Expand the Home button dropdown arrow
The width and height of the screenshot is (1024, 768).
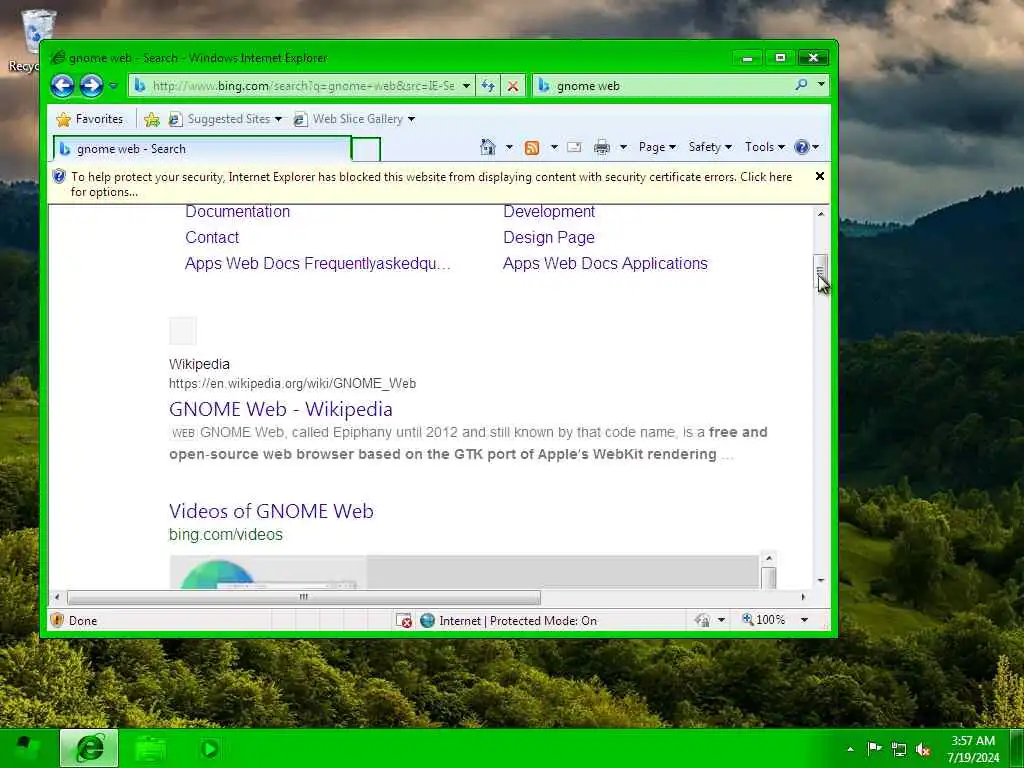(509, 147)
